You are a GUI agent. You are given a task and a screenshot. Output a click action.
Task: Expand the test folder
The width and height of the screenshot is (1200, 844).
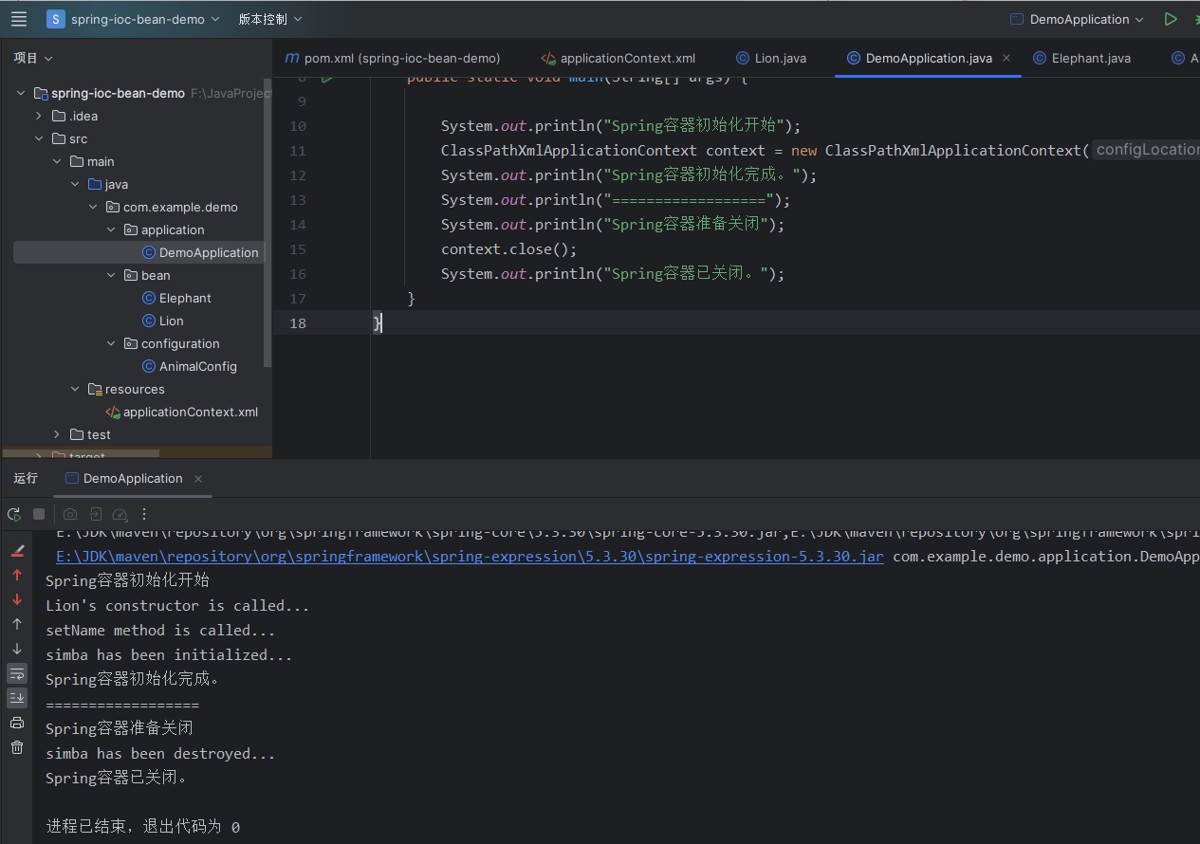(x=58, y=435)
